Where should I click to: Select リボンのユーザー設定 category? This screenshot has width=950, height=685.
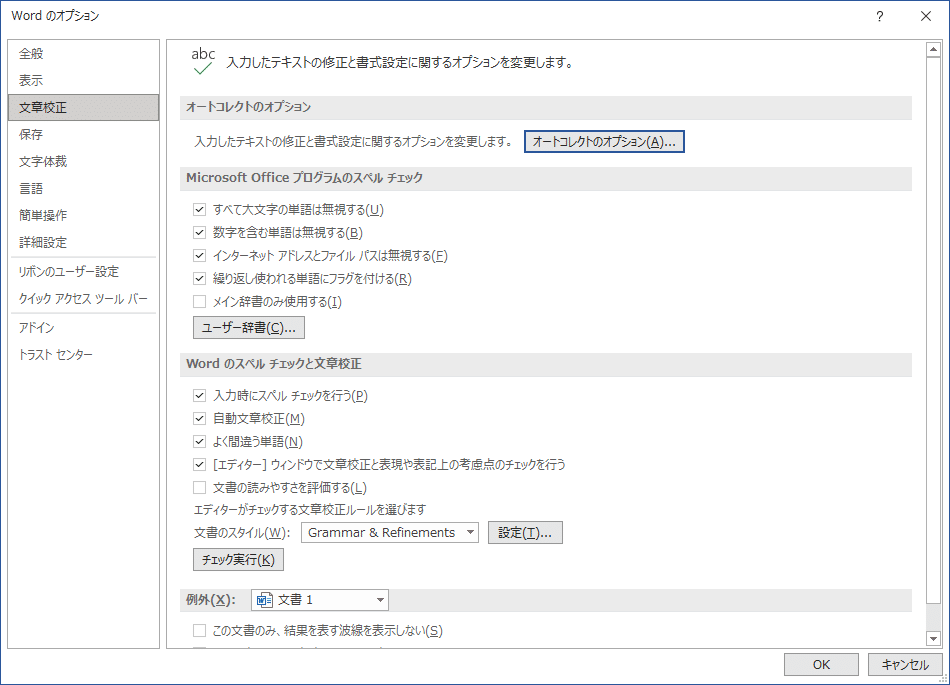pyautogui.click(x=84, y=271)
